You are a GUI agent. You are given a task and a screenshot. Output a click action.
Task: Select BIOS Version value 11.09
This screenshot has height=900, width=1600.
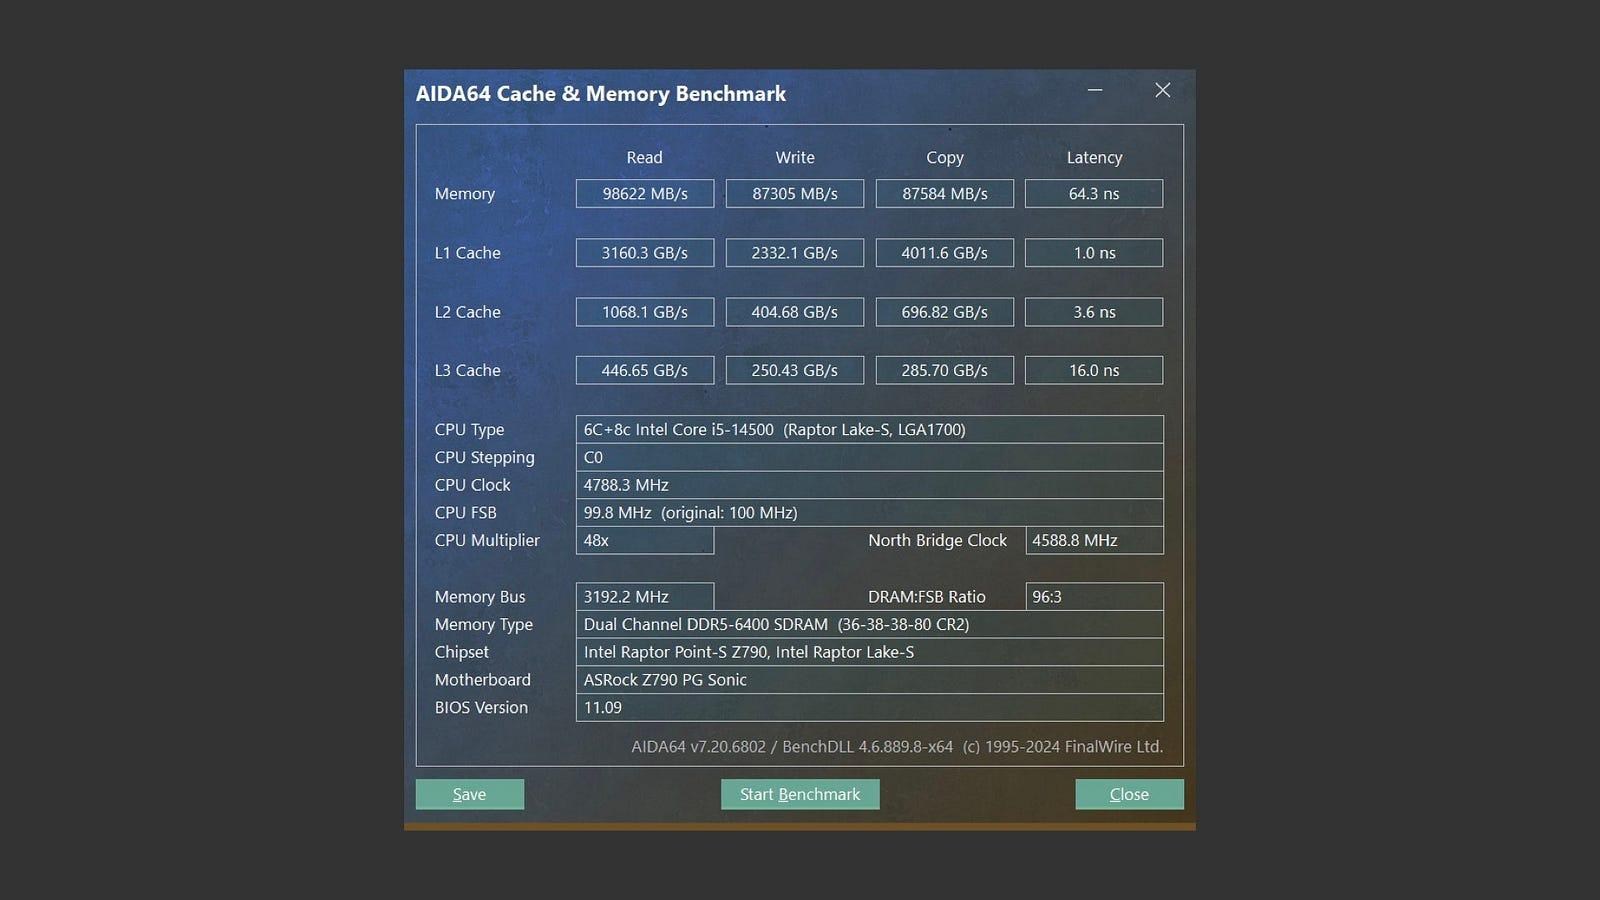pyautogui.click(x=870, y=707)
